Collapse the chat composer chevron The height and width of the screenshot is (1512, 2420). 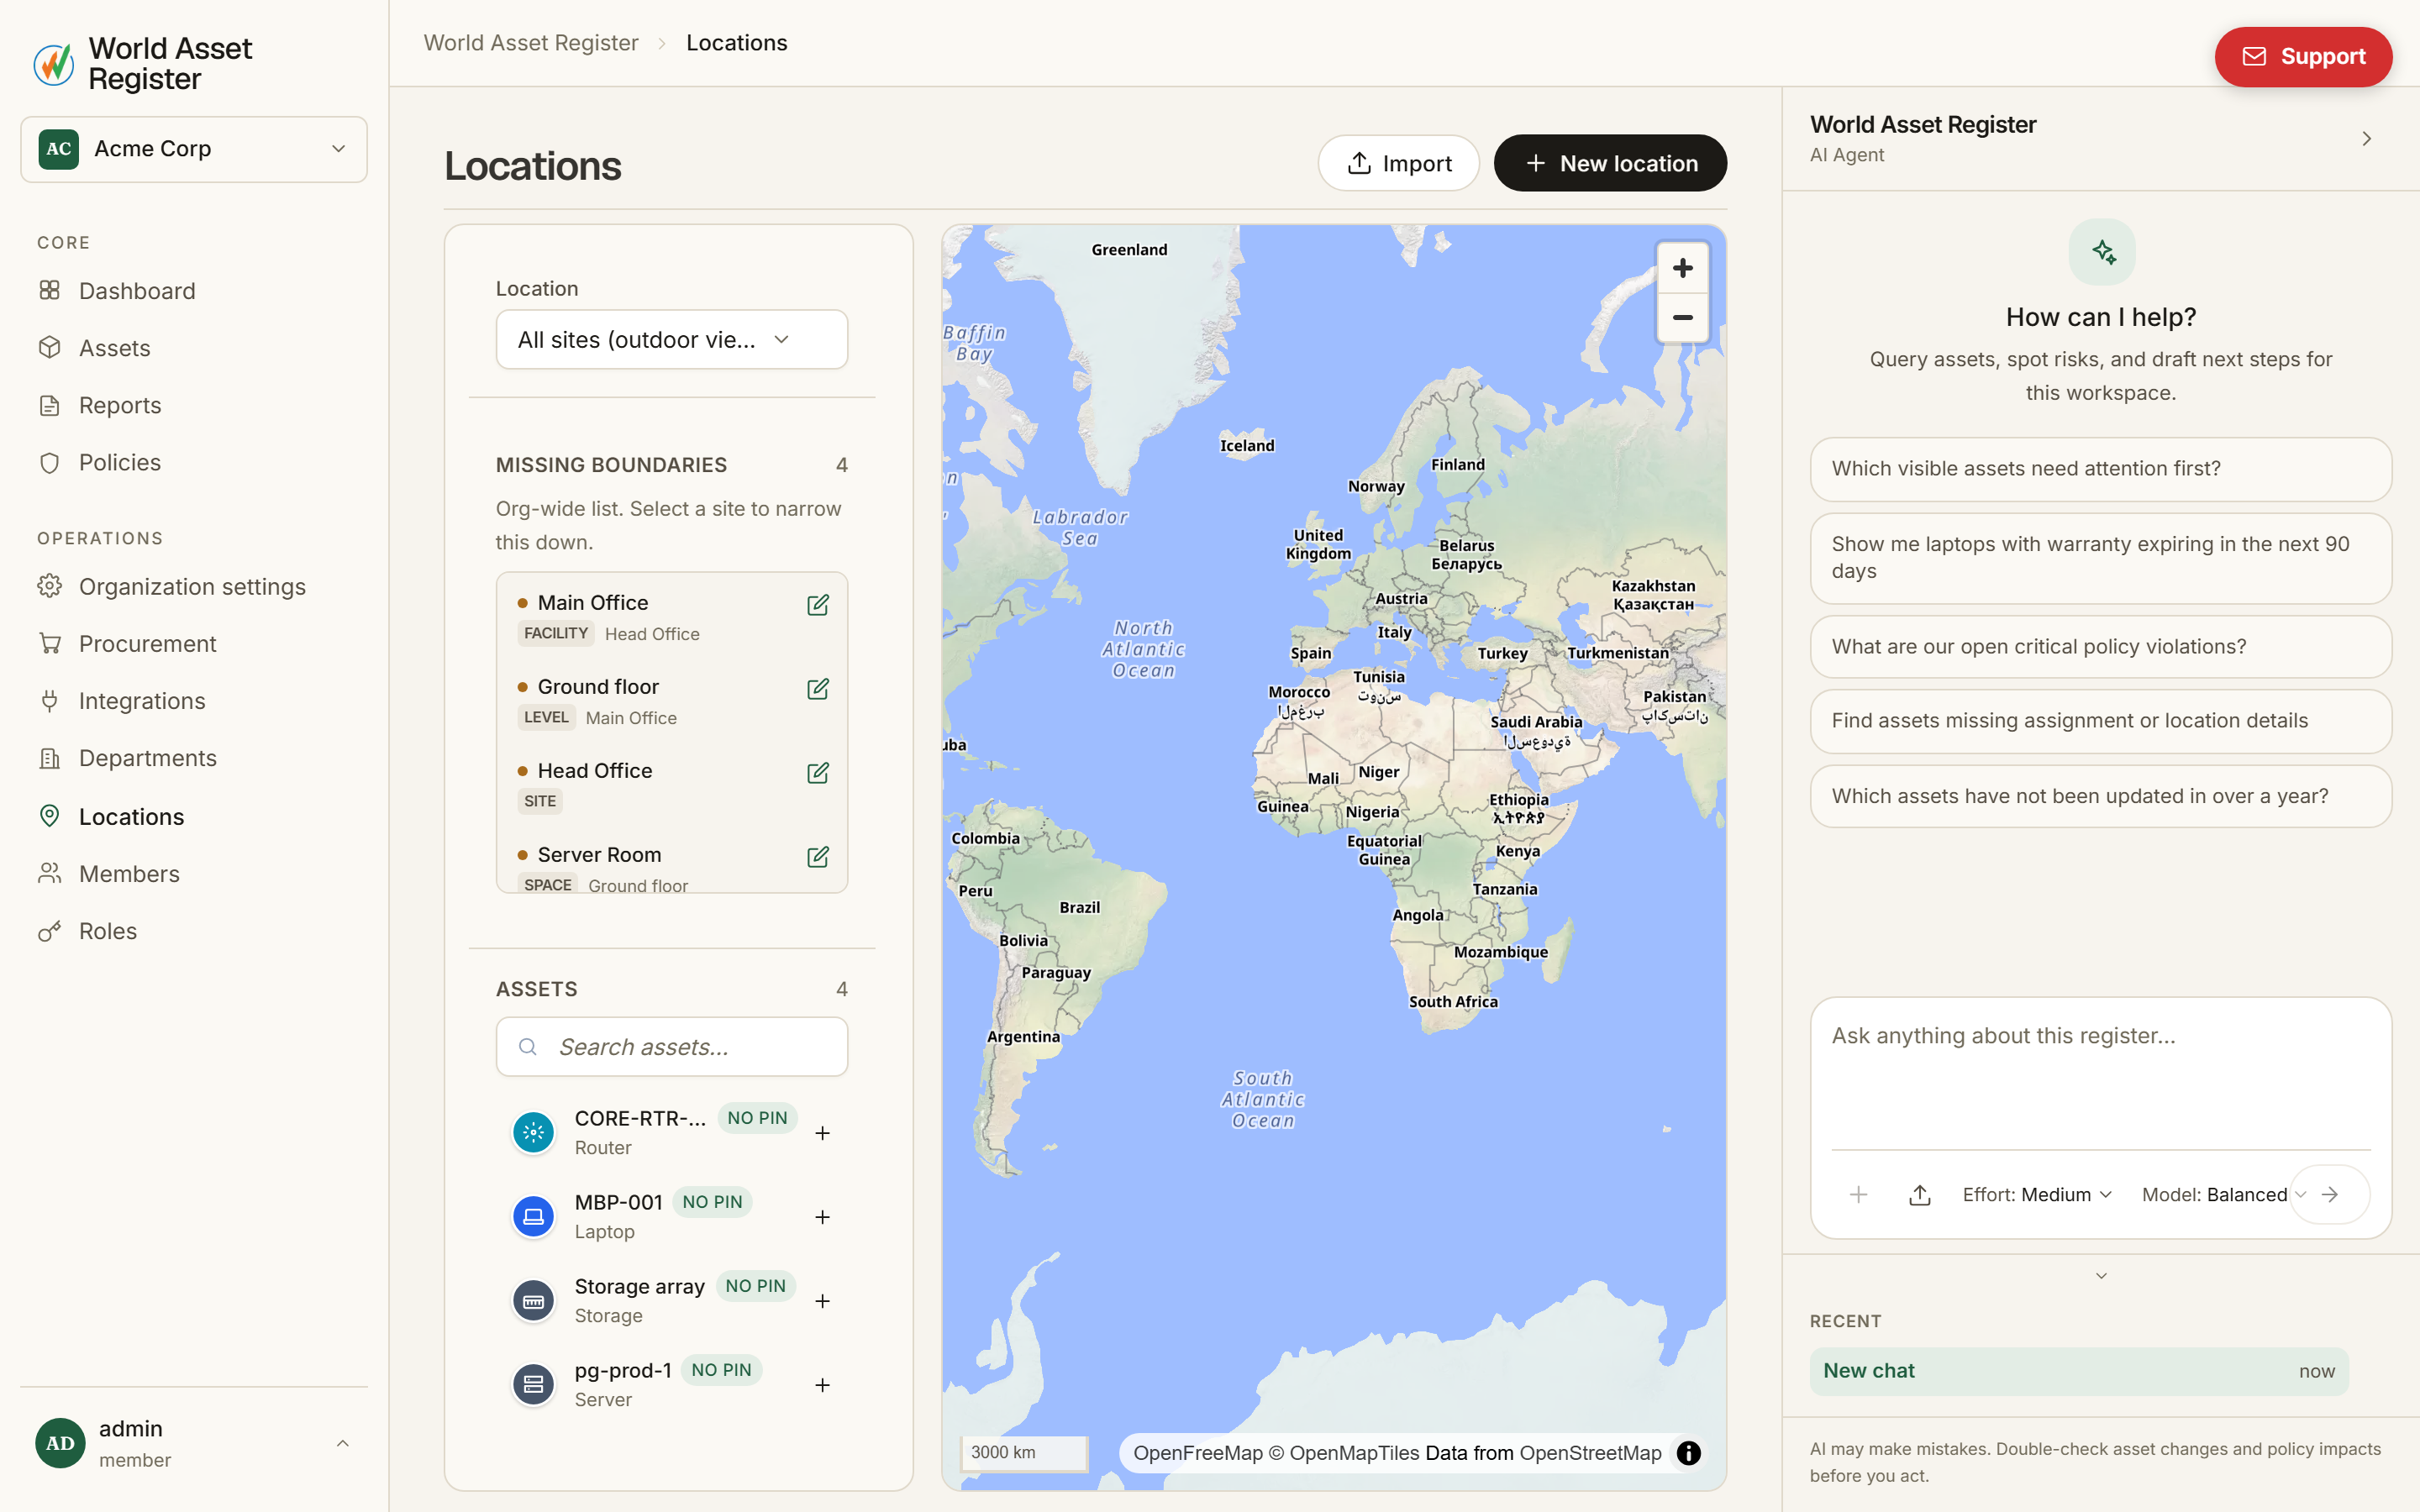[2101, 1277]
